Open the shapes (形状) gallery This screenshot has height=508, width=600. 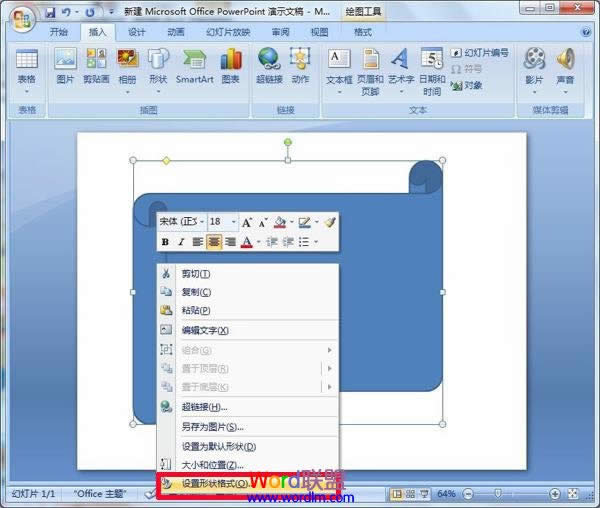pos(158,71)
